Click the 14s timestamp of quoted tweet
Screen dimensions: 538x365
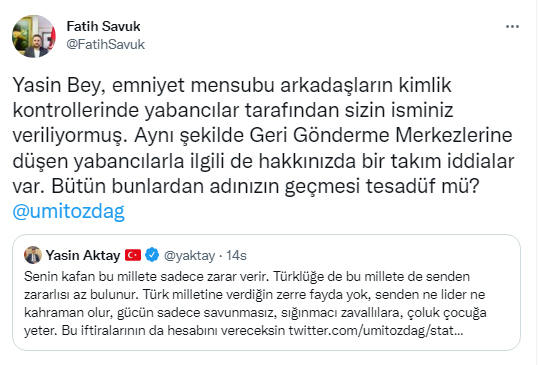(236, 256)
